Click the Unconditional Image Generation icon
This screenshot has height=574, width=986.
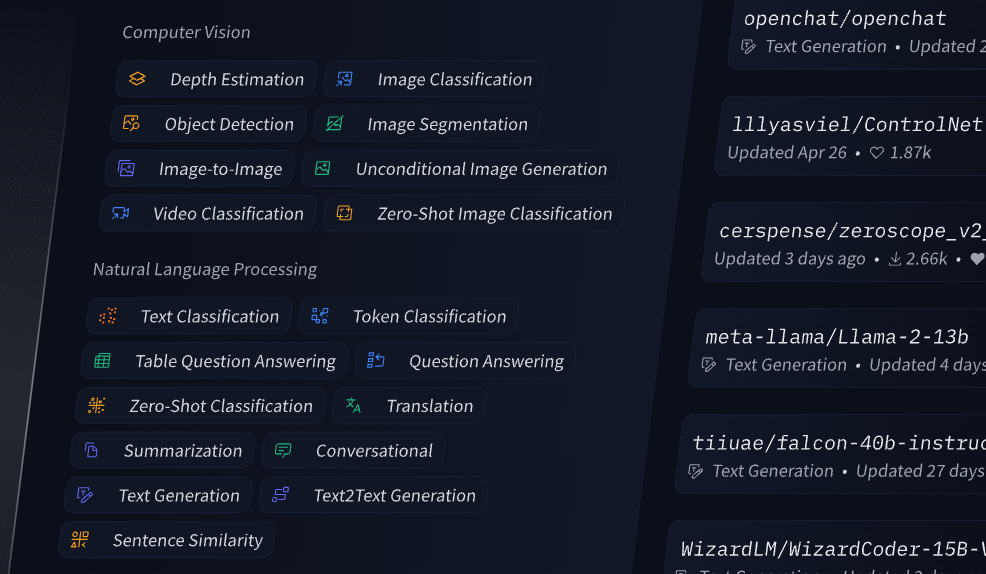(x=323, y=168)
